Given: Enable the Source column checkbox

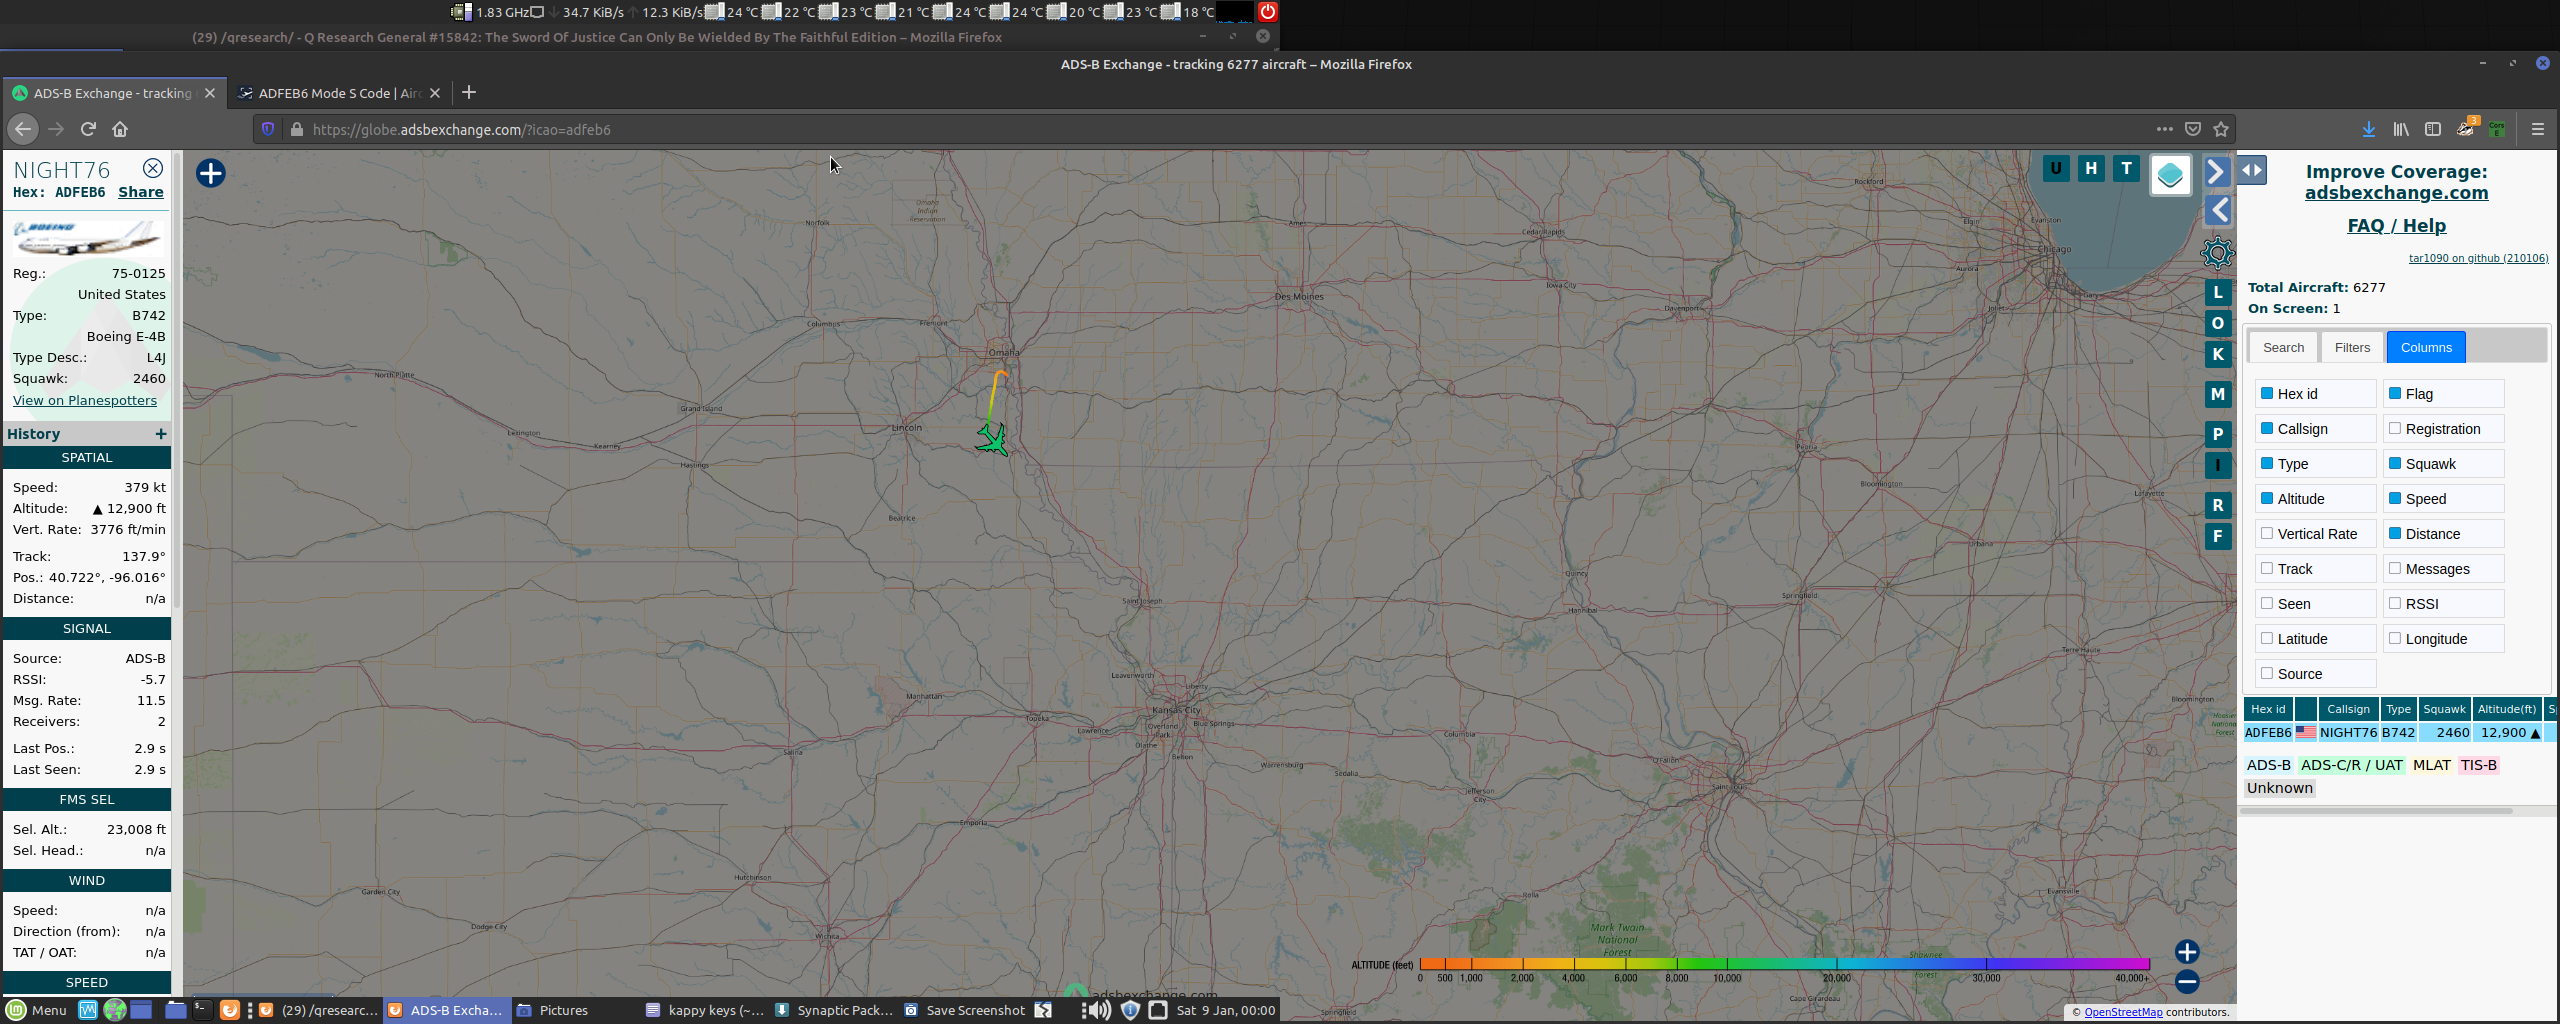Looking at the screenshot, I should 2267,673.
